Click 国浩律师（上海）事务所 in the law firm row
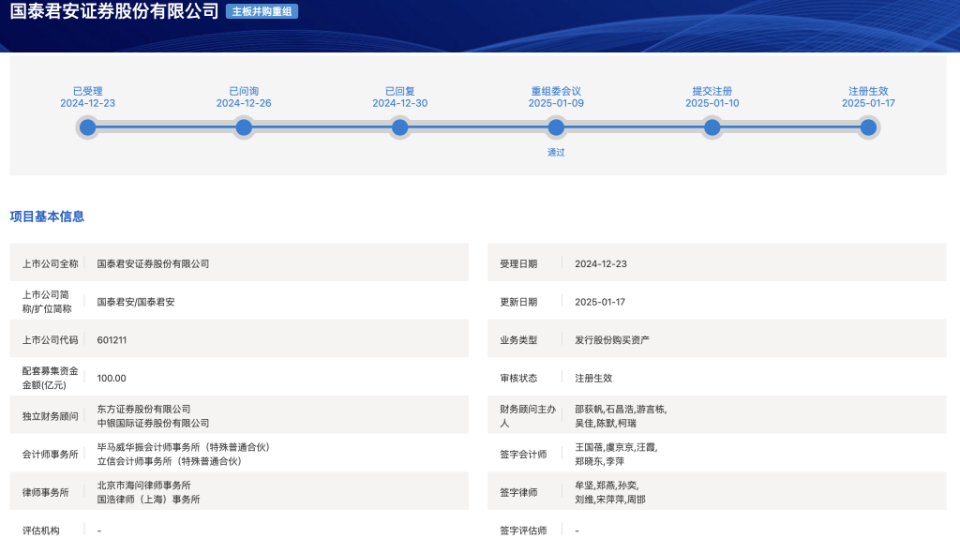This screenshot has height=553, width=960. (x=148, y=499)
